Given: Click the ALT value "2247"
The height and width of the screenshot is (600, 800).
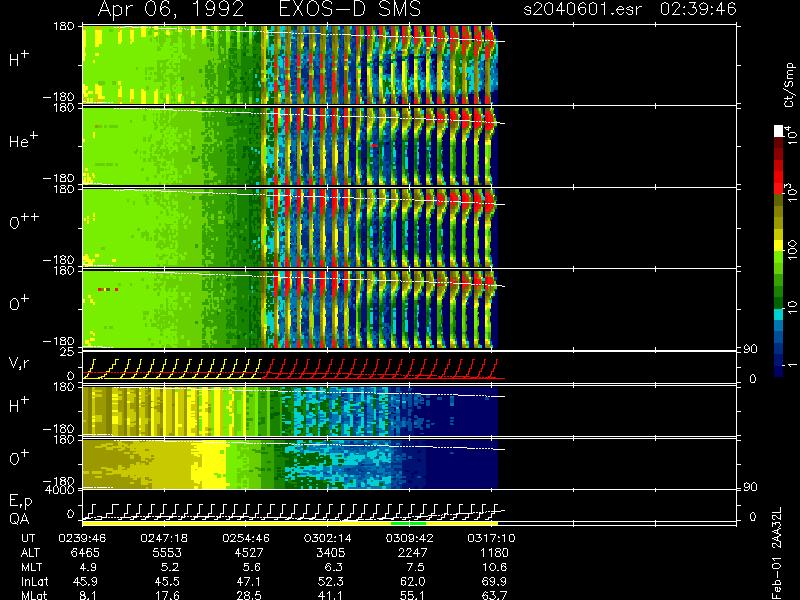Looking at the screenshot, I should (x=412, y=553).
